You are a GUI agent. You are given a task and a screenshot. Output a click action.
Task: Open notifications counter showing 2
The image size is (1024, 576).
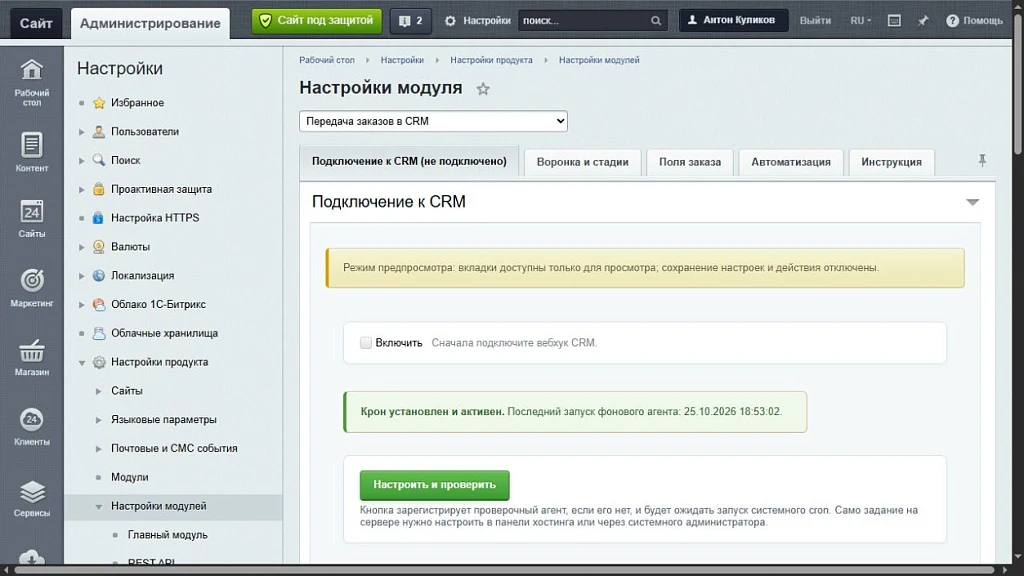[x=410, y=21]
